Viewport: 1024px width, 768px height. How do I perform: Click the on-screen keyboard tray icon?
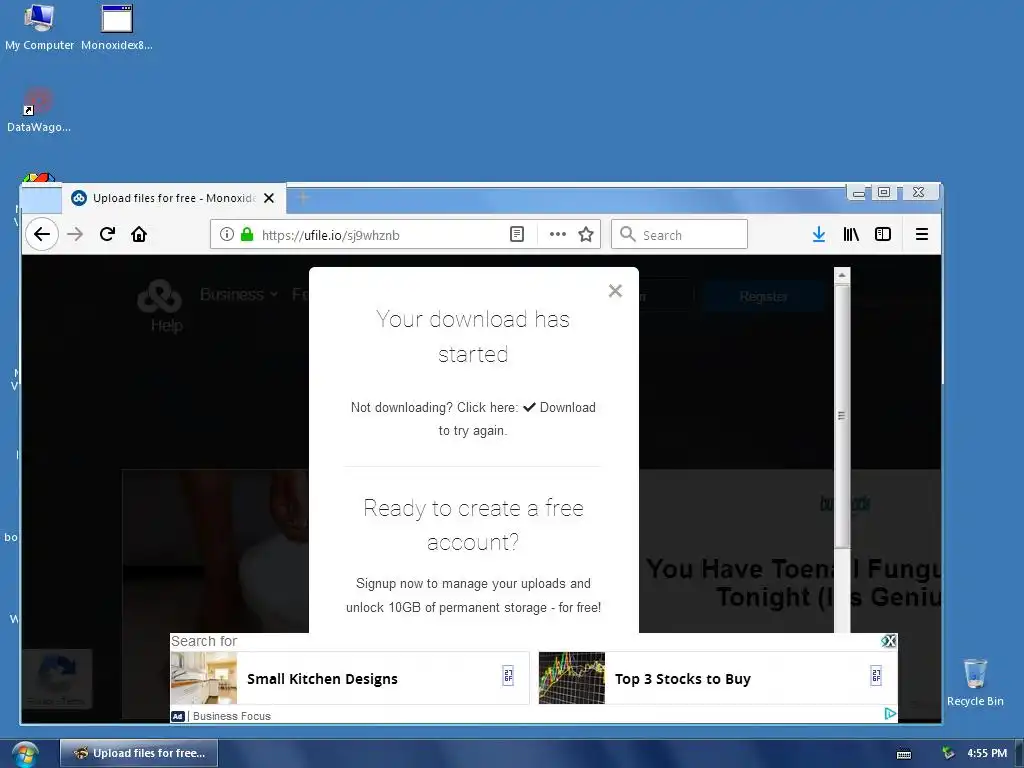tap(904, 754)
